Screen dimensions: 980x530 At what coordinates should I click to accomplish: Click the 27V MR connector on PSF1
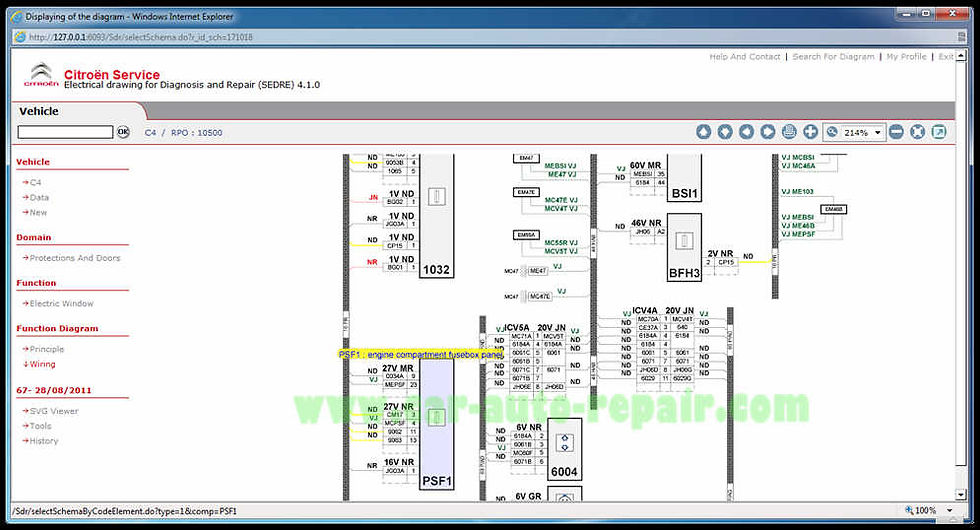coord(398,369)
